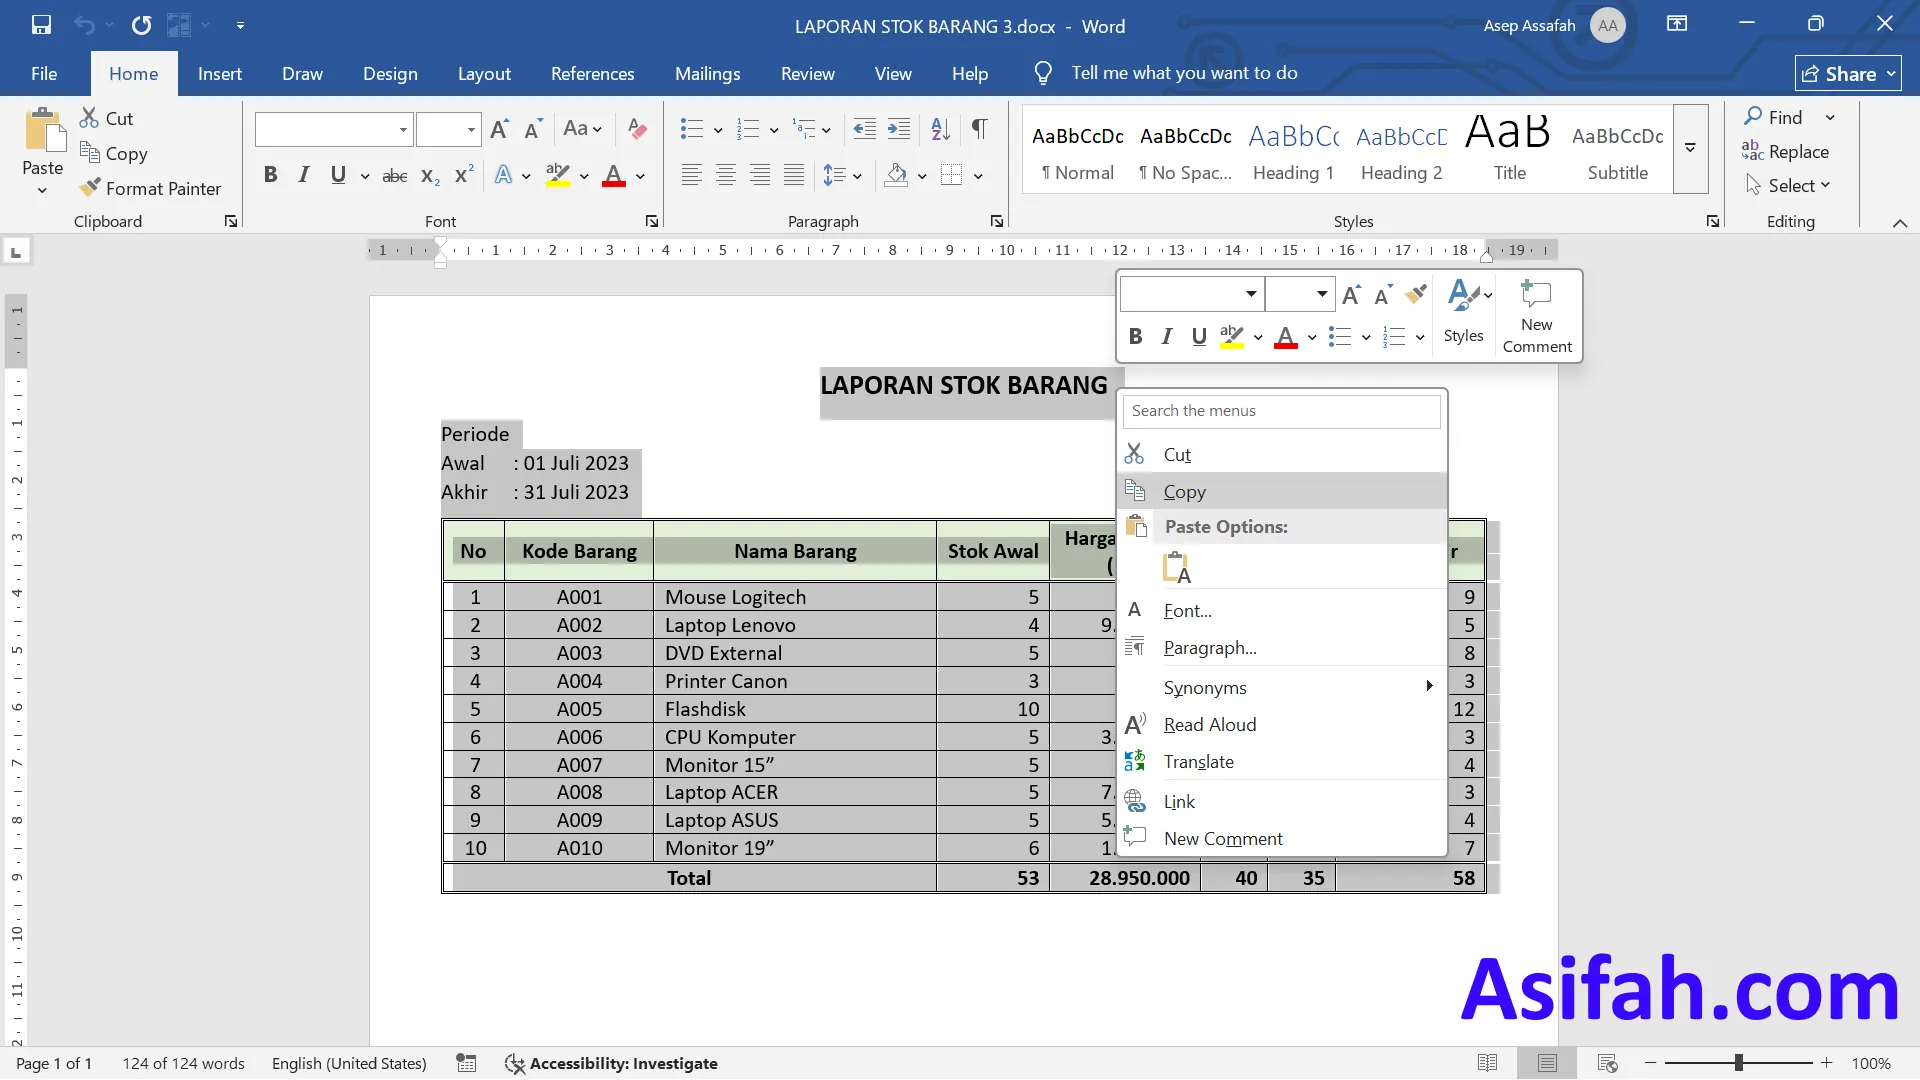
Task: Choose Paragraph... from the context menu
Action: (x=1282, y=647)
